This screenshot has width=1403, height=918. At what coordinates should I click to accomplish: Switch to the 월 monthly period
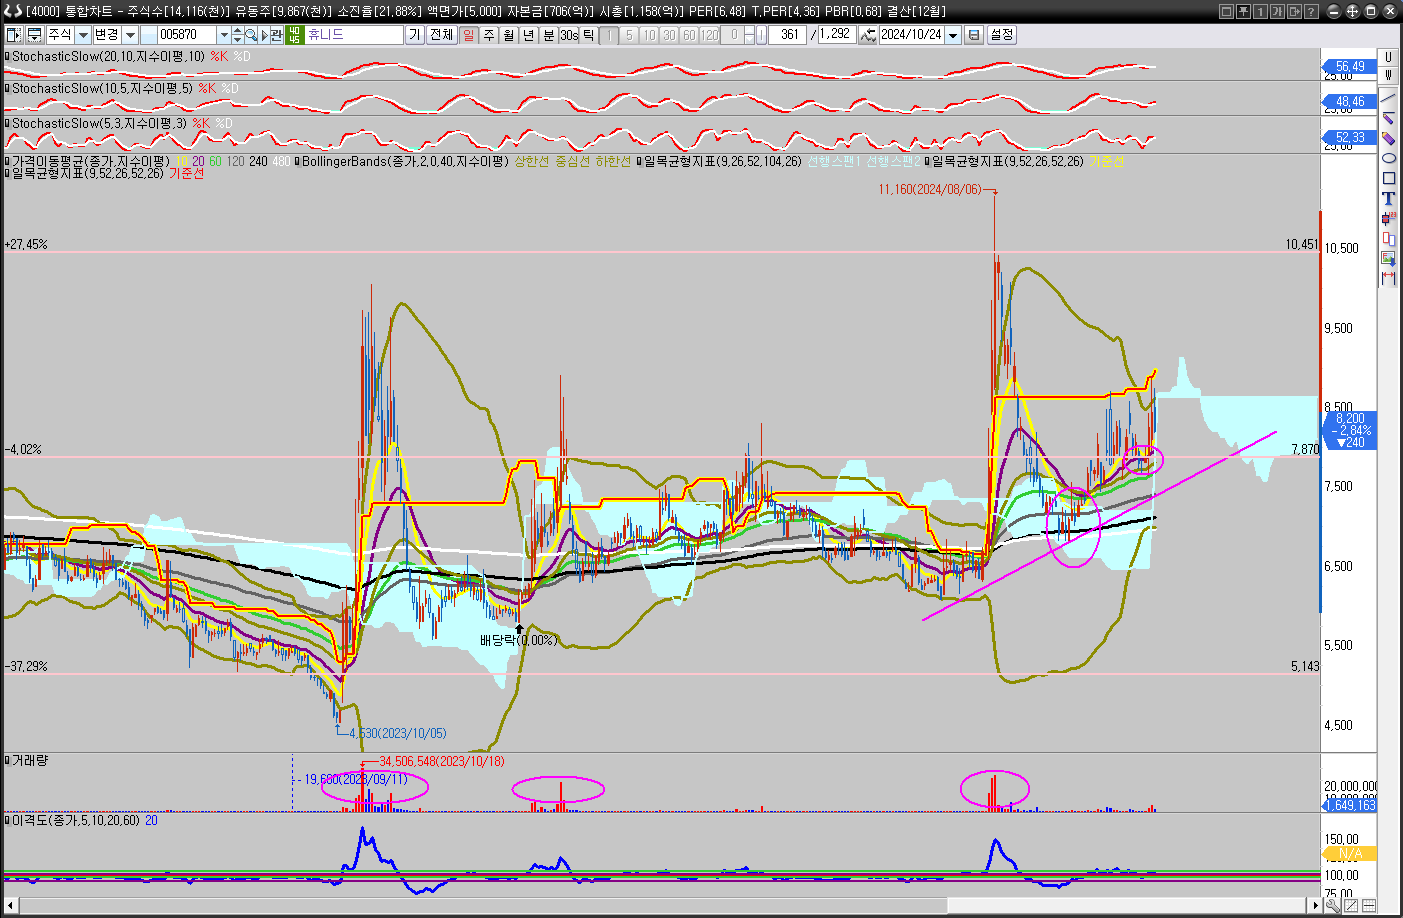click(x=509, y=35)
